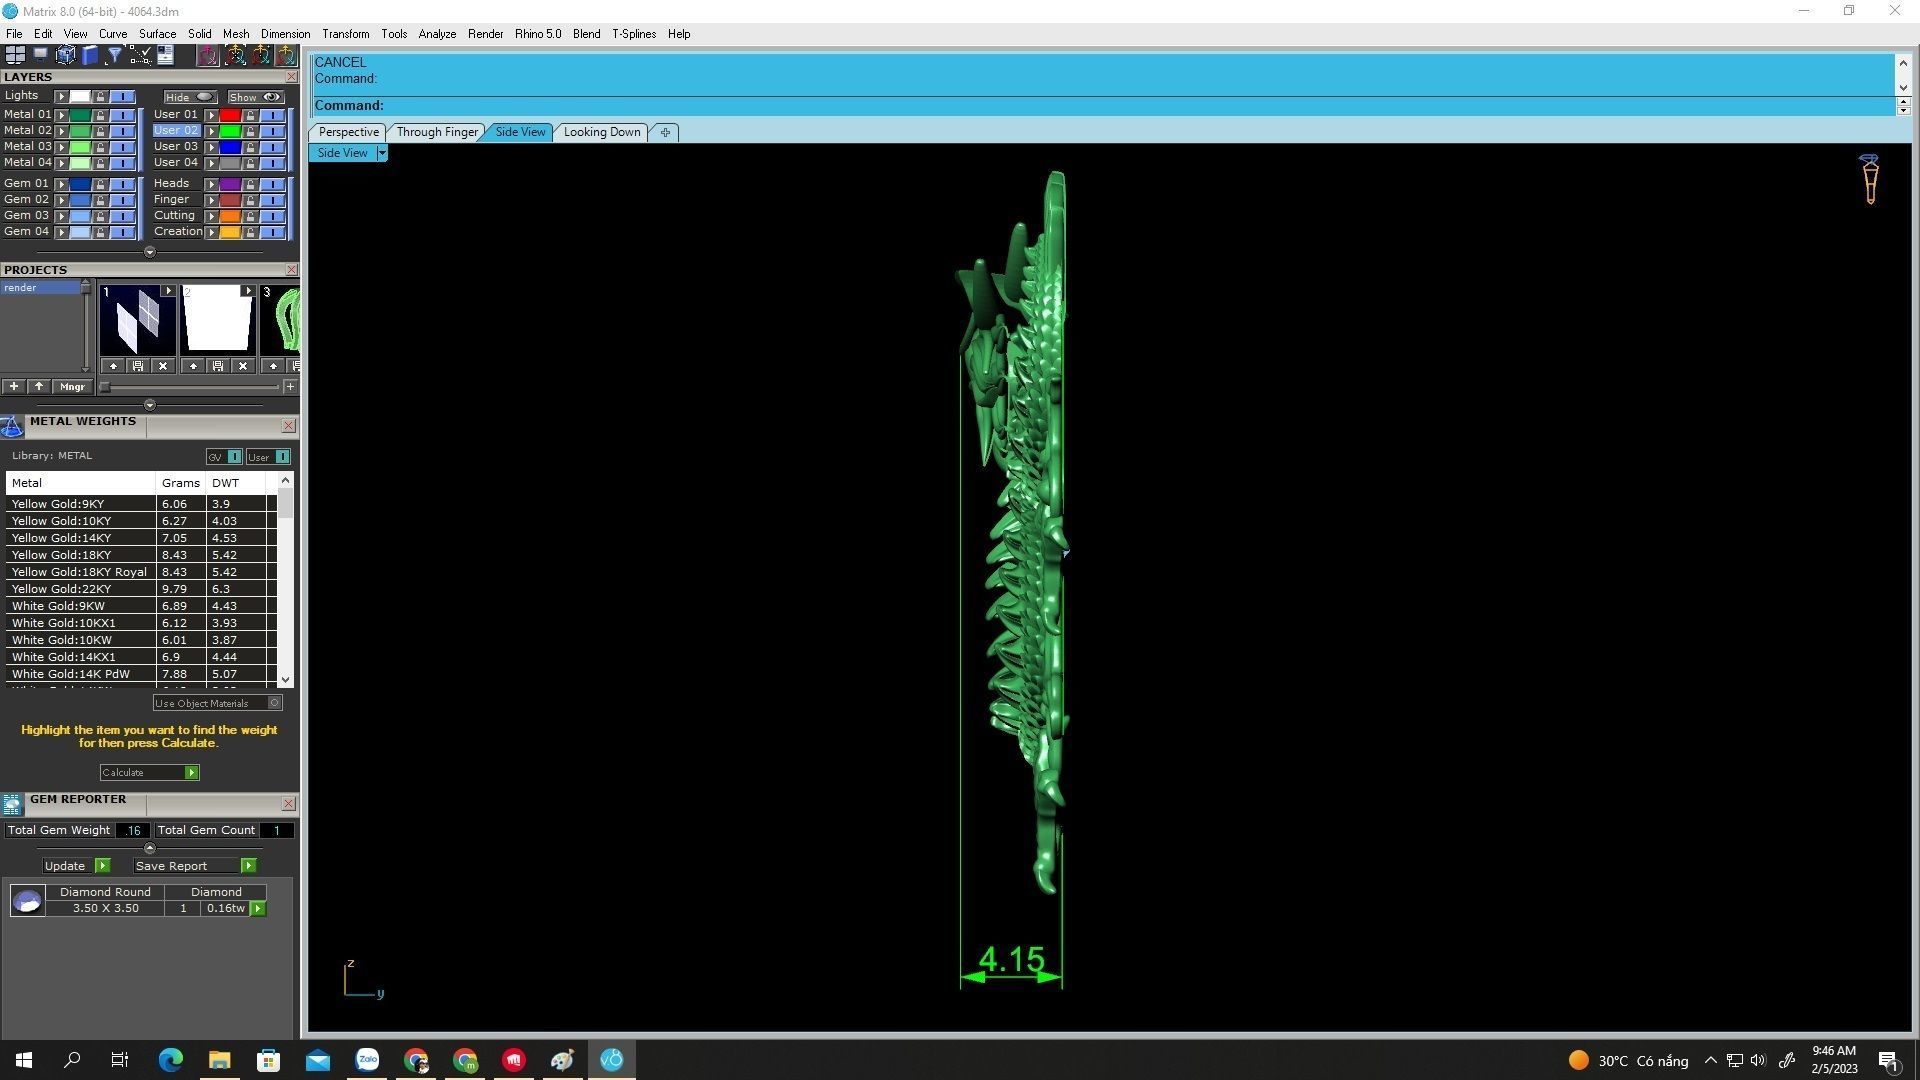Click the blue book icon in toolbar
The image size is (1920, 1080).
pos(90,55)
